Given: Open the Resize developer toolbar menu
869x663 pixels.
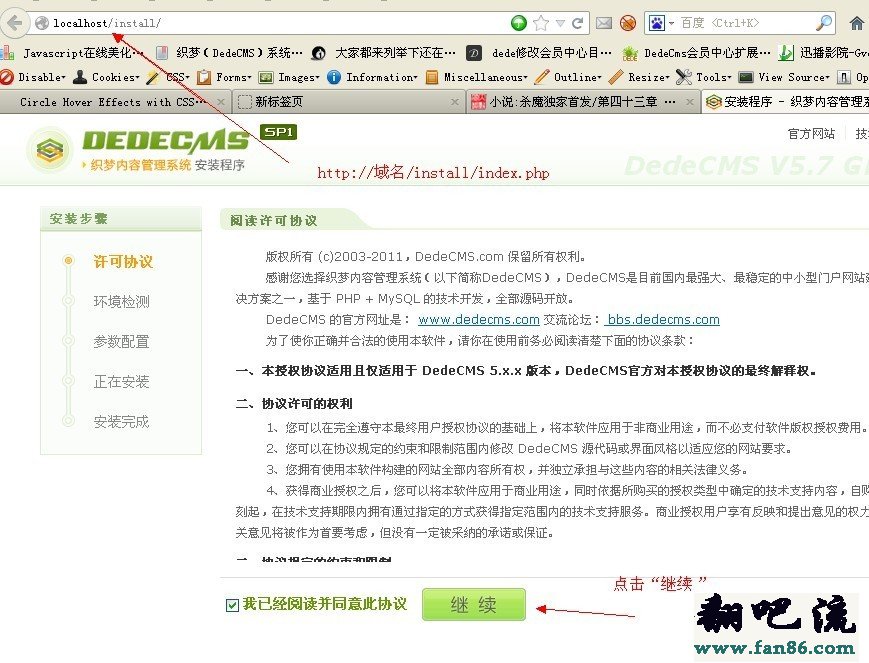Looking at the screenshot, I should pos(639,77).
